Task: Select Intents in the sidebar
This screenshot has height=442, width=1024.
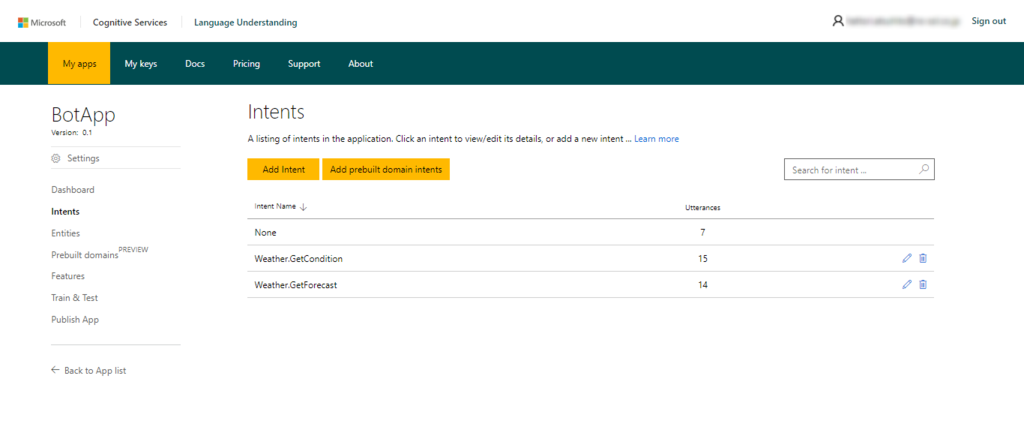Action: tap(65, 211)
